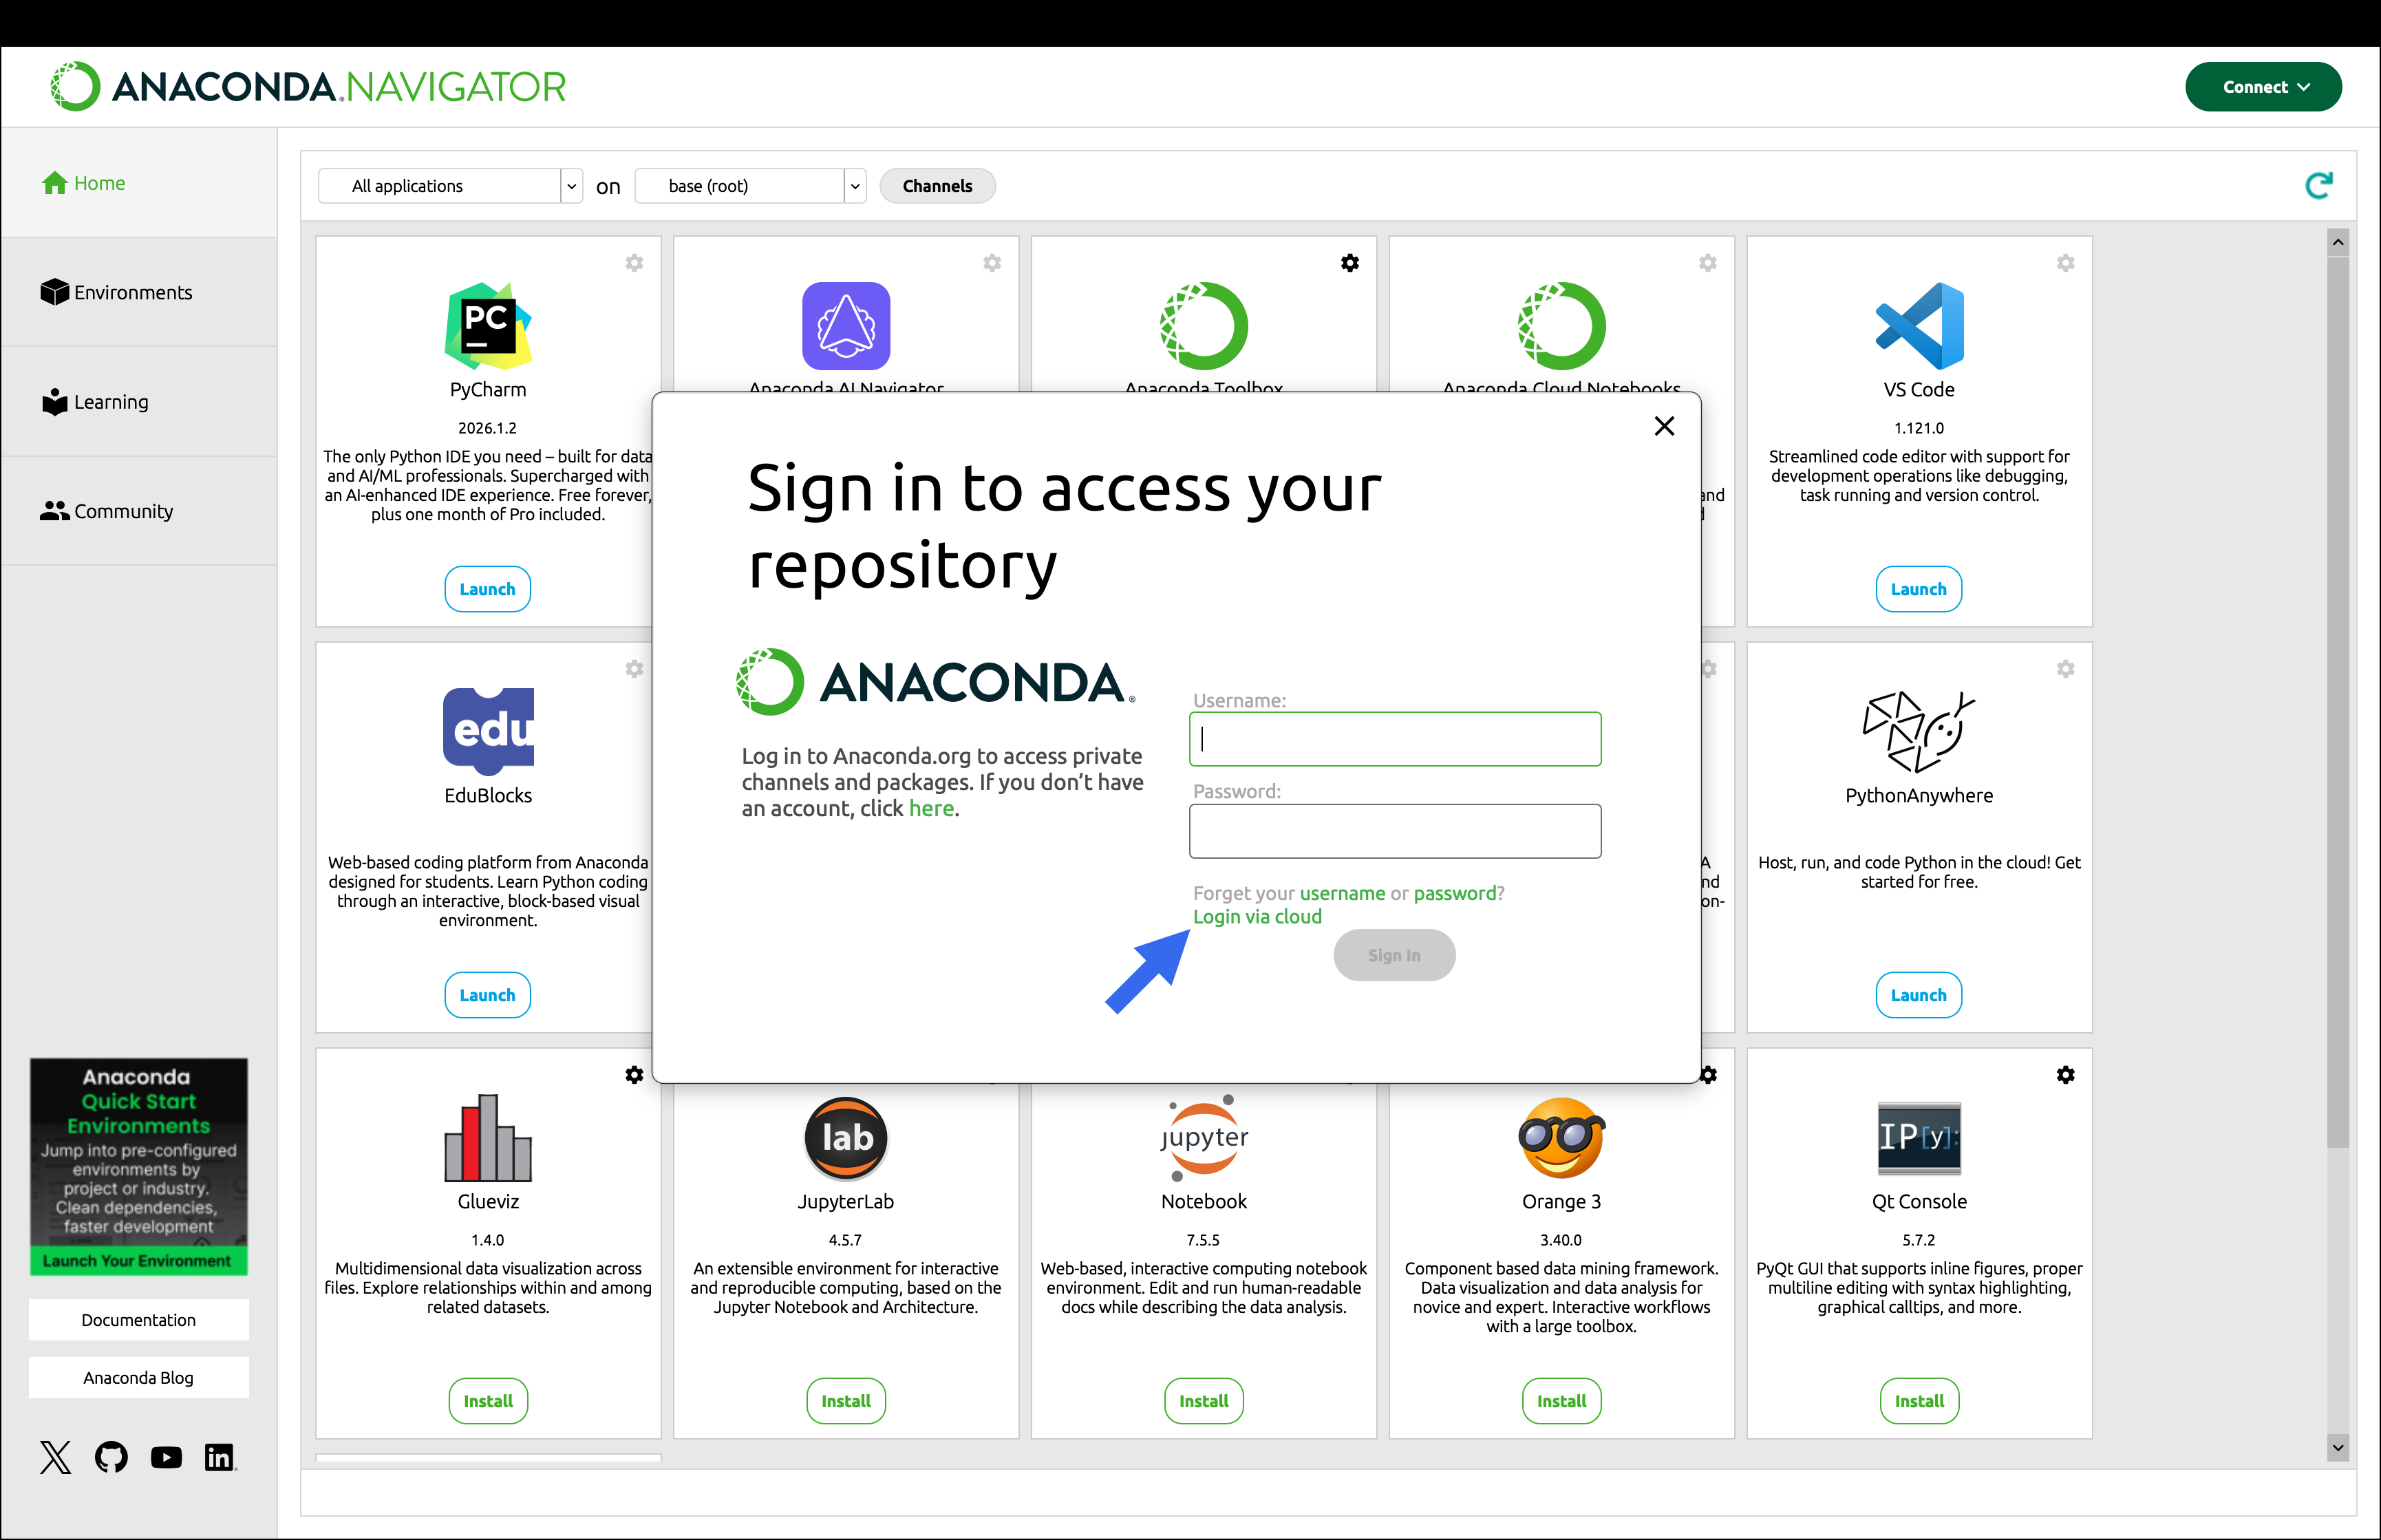Open the Channels manager
The width and height of the screenshot is (2381, 1540).
pos(937,186)
